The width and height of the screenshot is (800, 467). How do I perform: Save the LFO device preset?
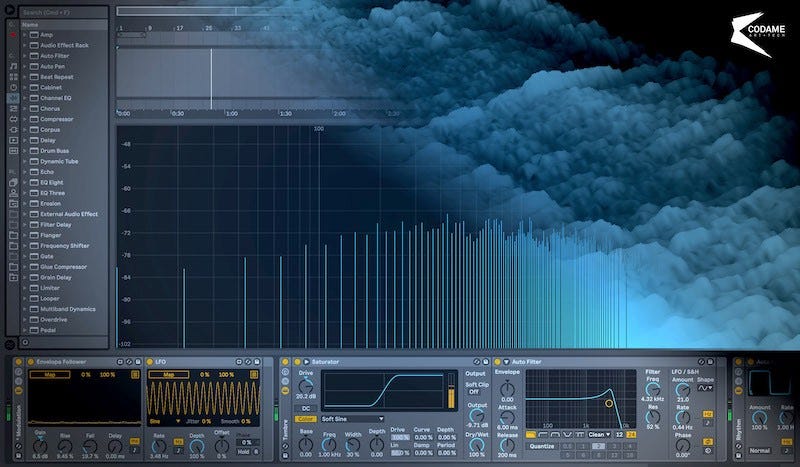257,362
